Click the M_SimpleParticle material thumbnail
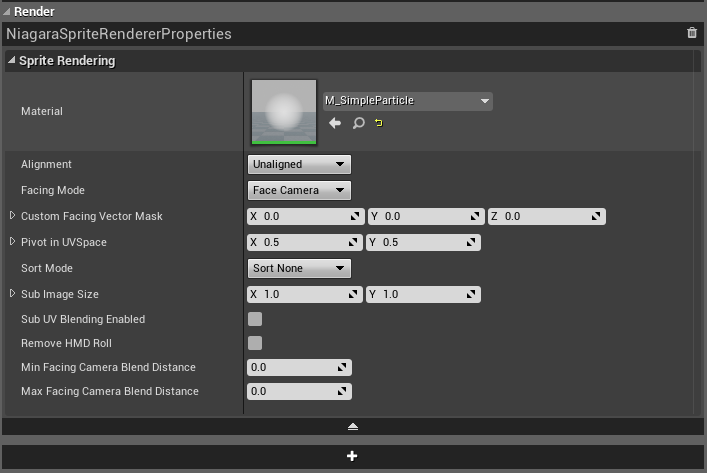Viewport: 707px width, 473px height. [x=284, y=112]
